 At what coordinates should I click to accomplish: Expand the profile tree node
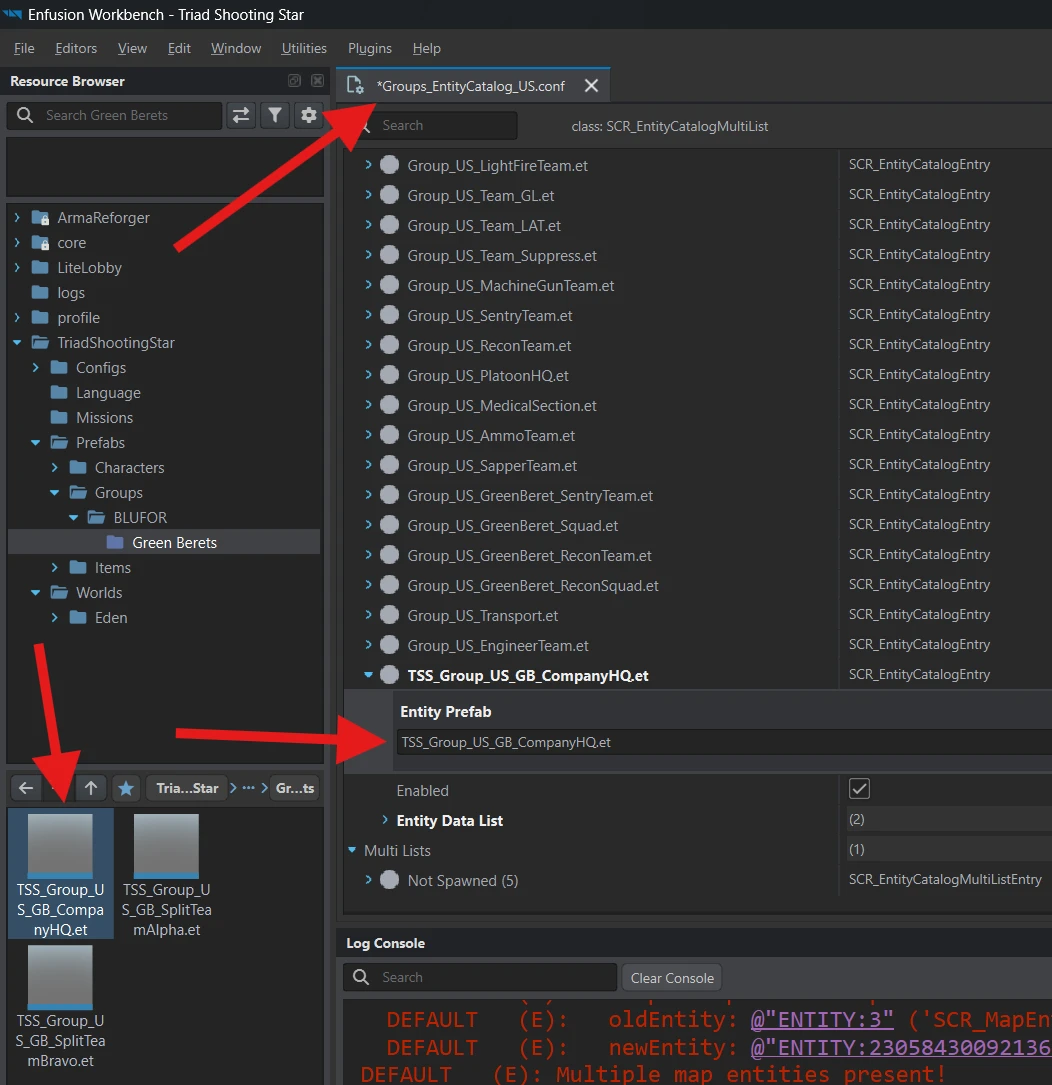[17, 318]
